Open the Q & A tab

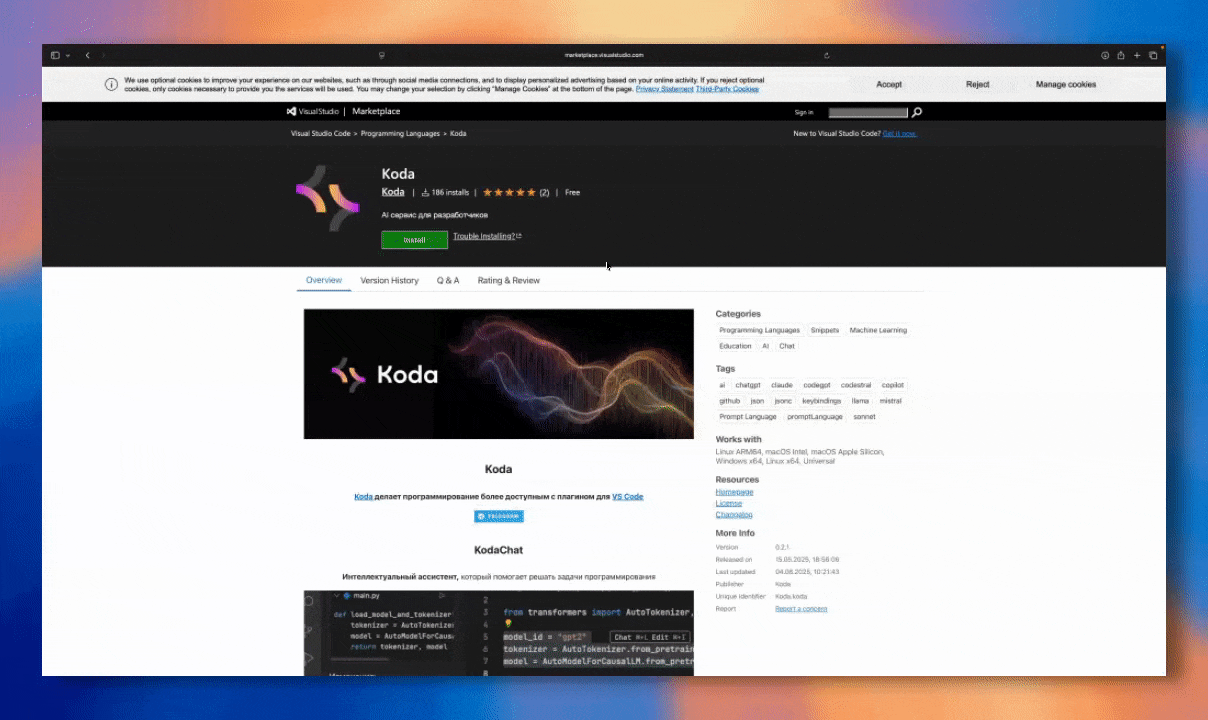coord(448,280)
